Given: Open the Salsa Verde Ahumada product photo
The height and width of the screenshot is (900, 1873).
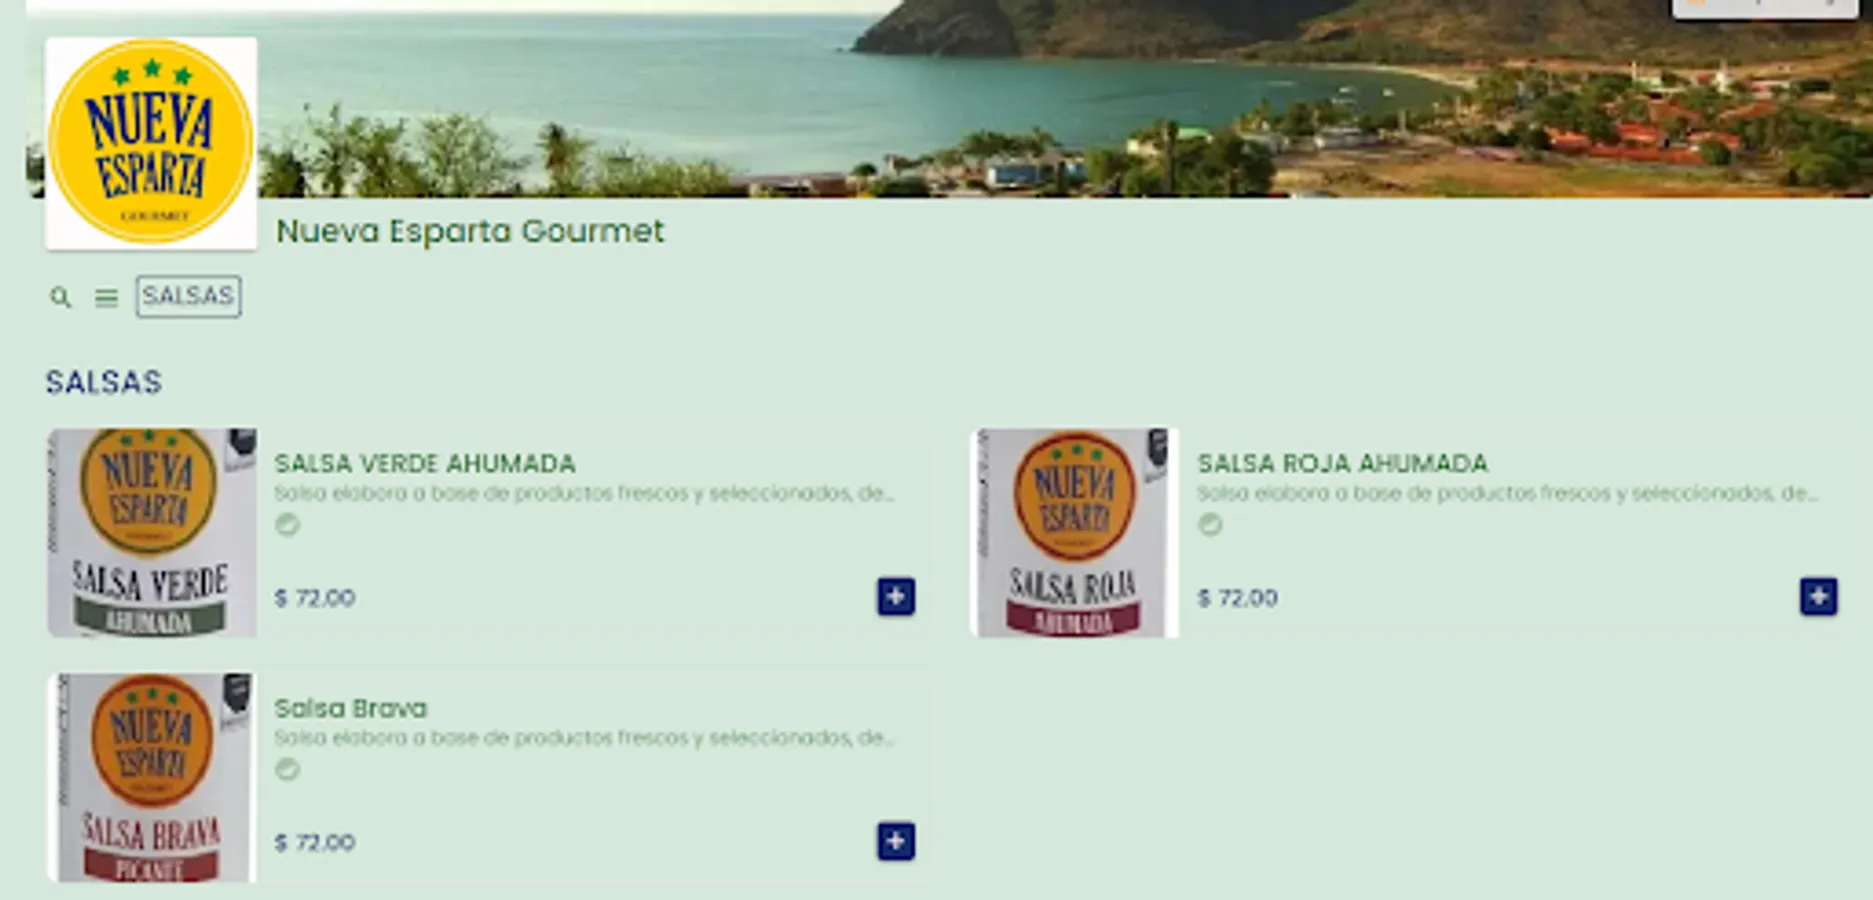Looking at the screenshot, I should pyautogui.click(x=152, y=533).
